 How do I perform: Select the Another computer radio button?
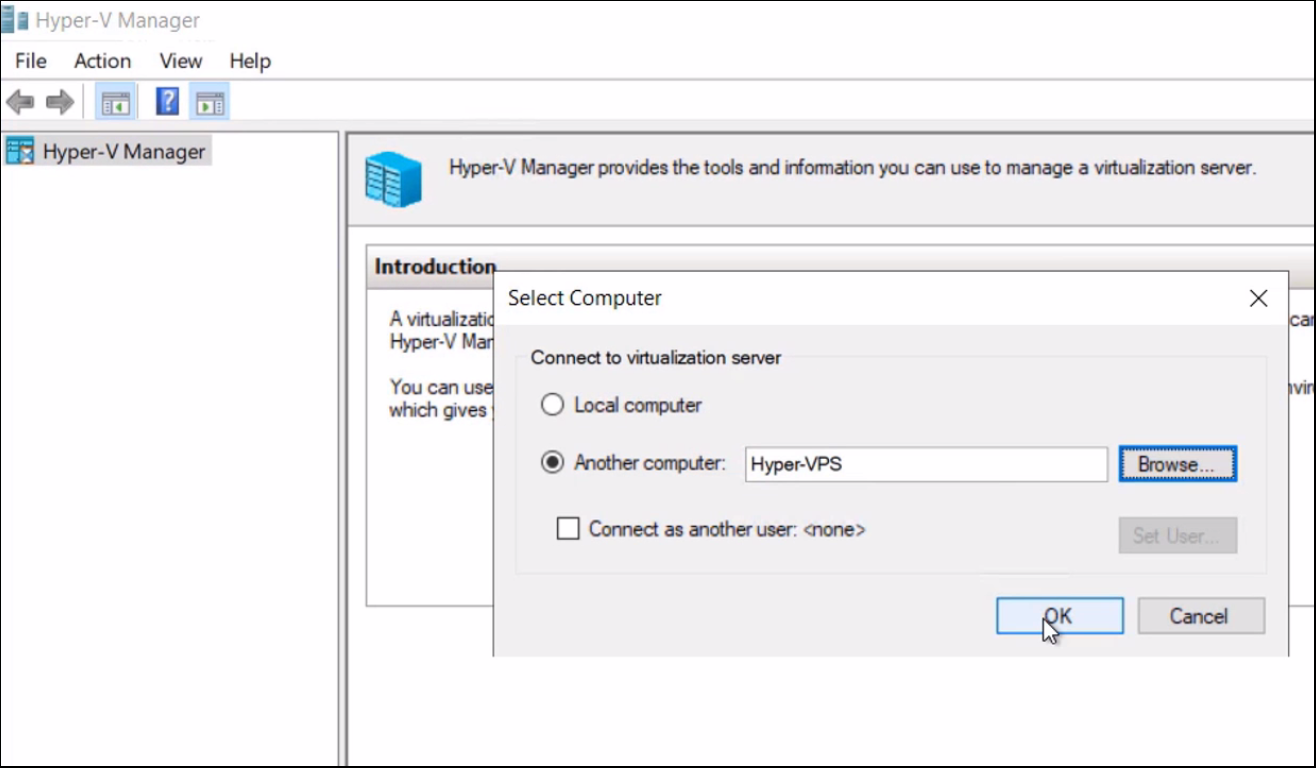pos(552,463)
